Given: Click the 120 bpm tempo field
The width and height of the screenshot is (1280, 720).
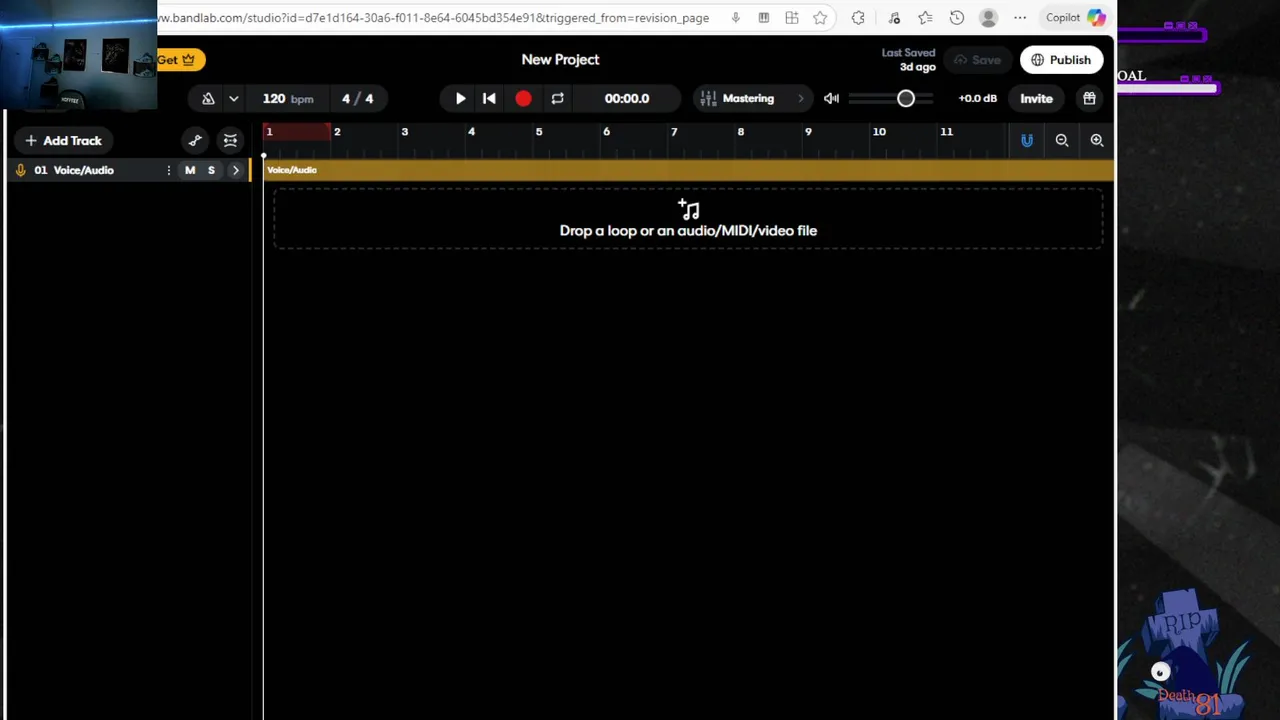Looking at the screenshot, I should click(288, 99).
